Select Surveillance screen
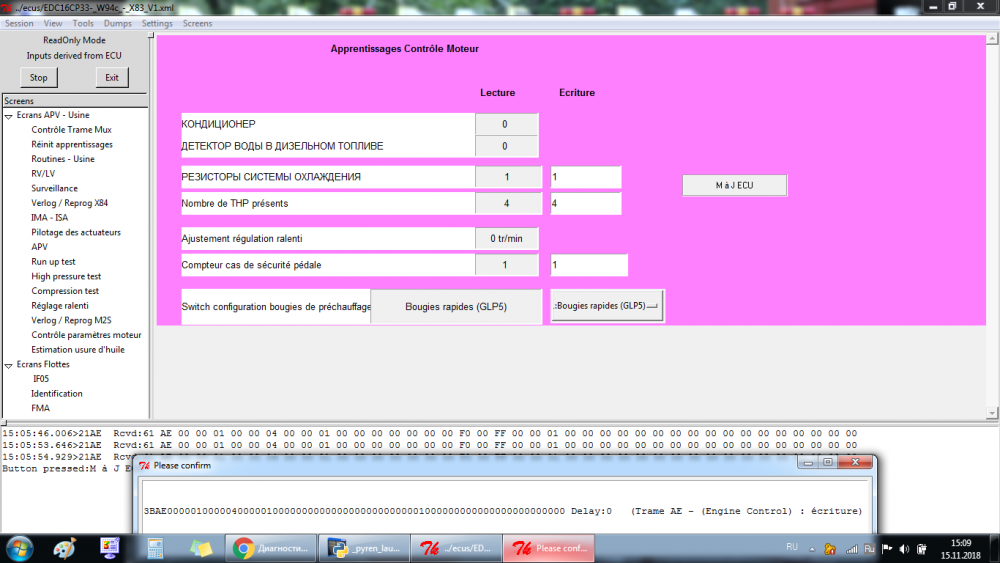The width and height of the screenshot is (1000, 563). tap(54, 188)
